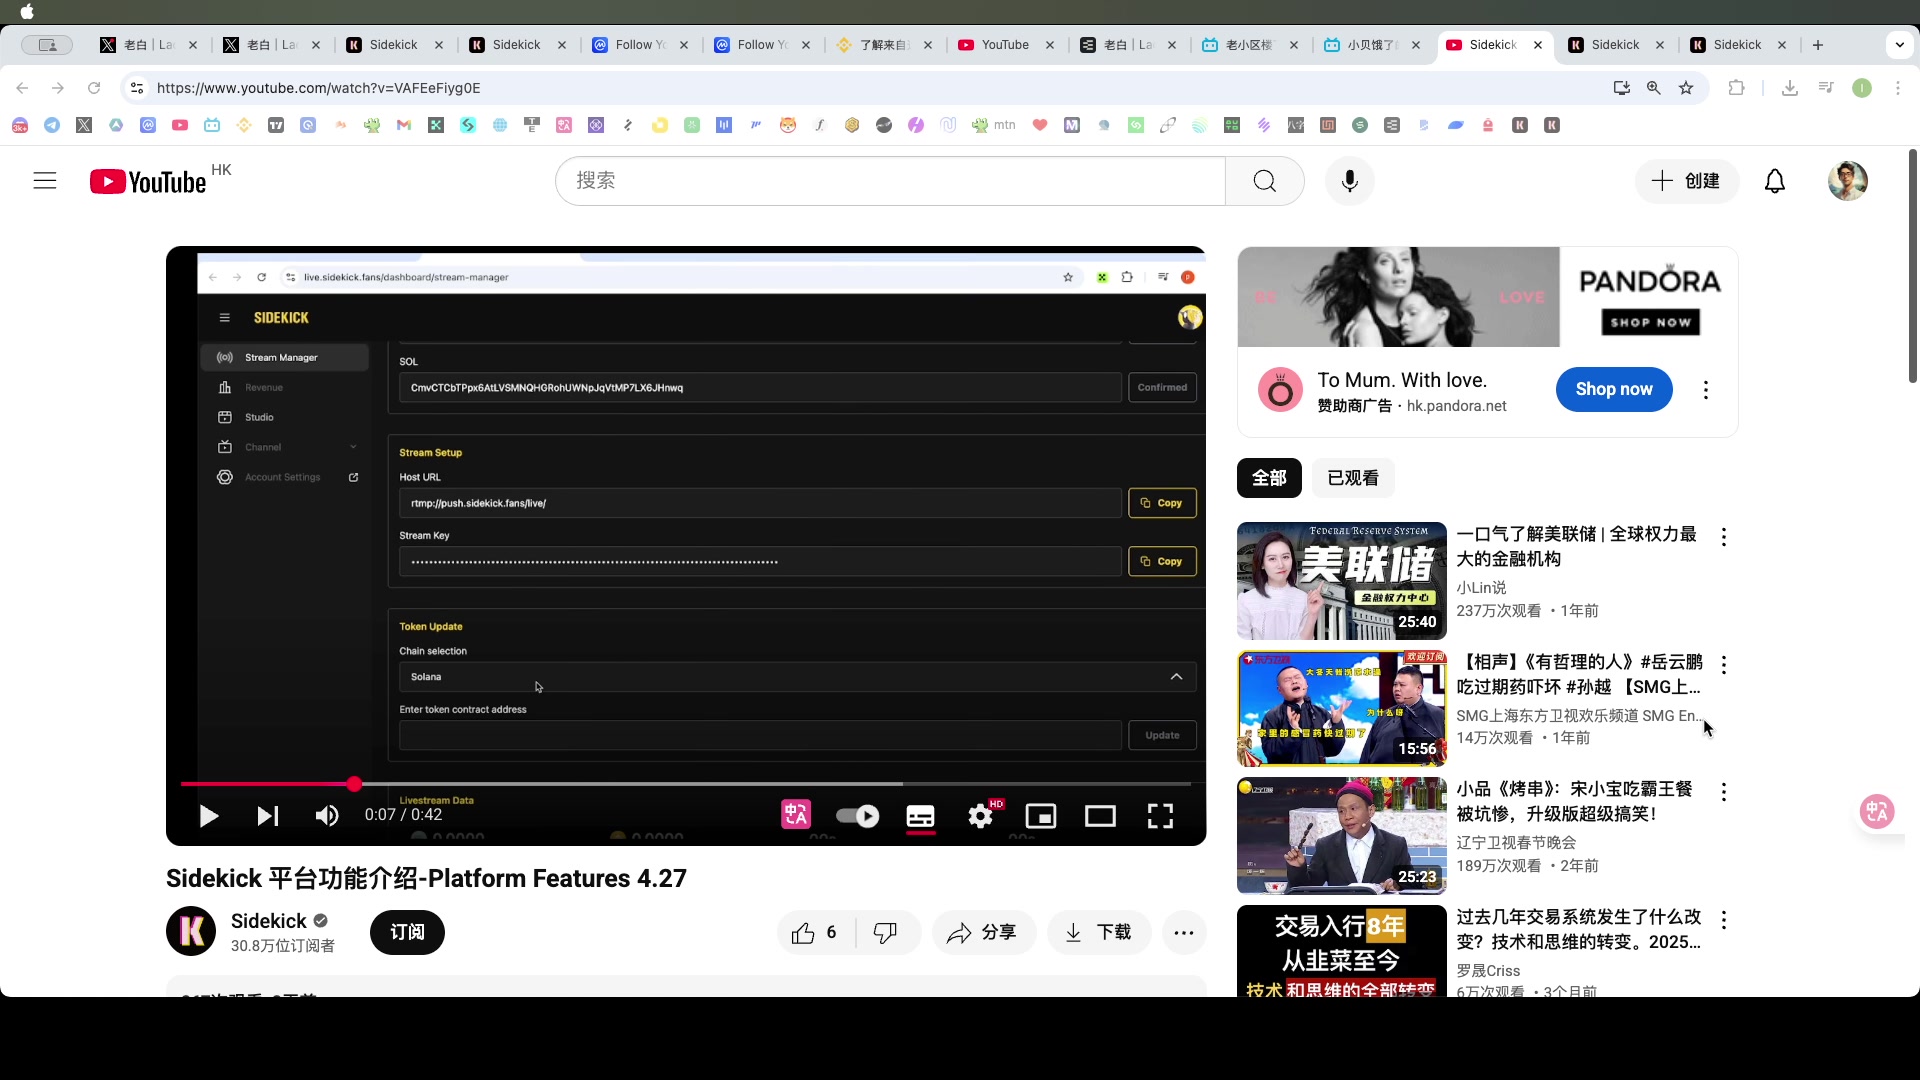Open options for 美联储 video

pos(1724,537)
